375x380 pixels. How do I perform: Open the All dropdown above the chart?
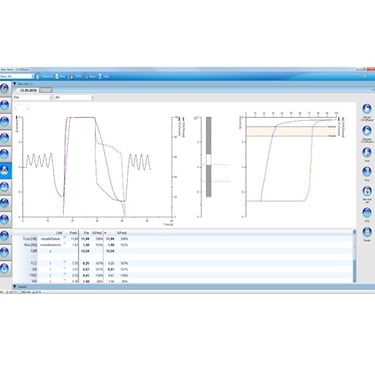pos(73,98)
